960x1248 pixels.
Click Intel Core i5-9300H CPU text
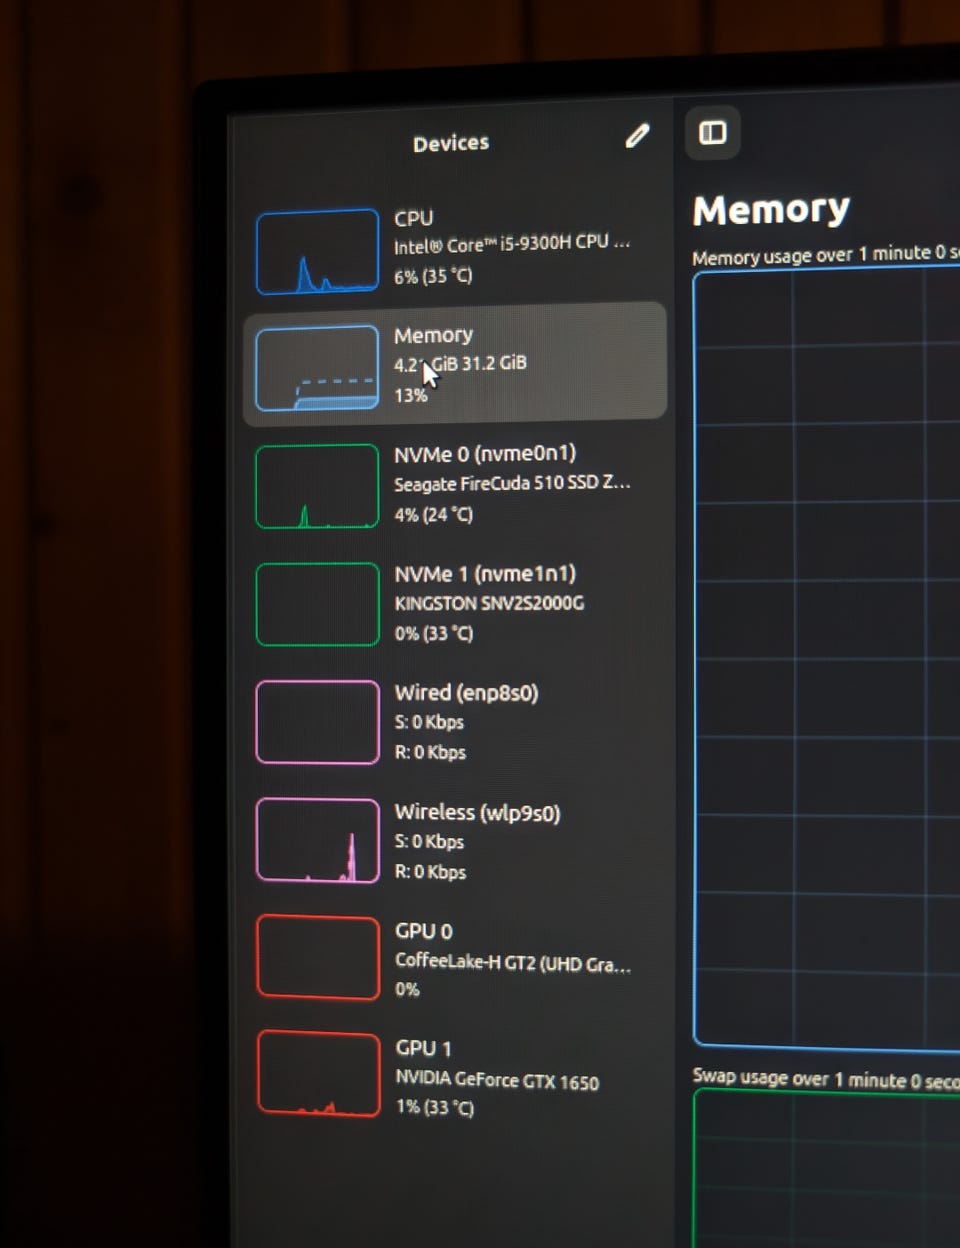pyautogui.click(x=512, y=244)
